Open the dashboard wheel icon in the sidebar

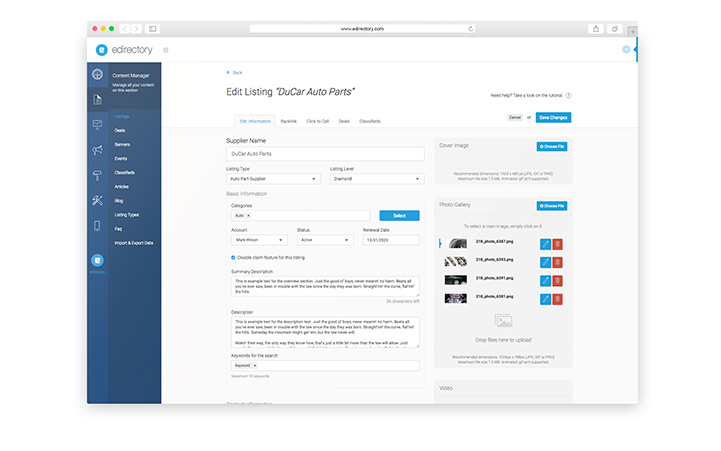click(97, 74)
